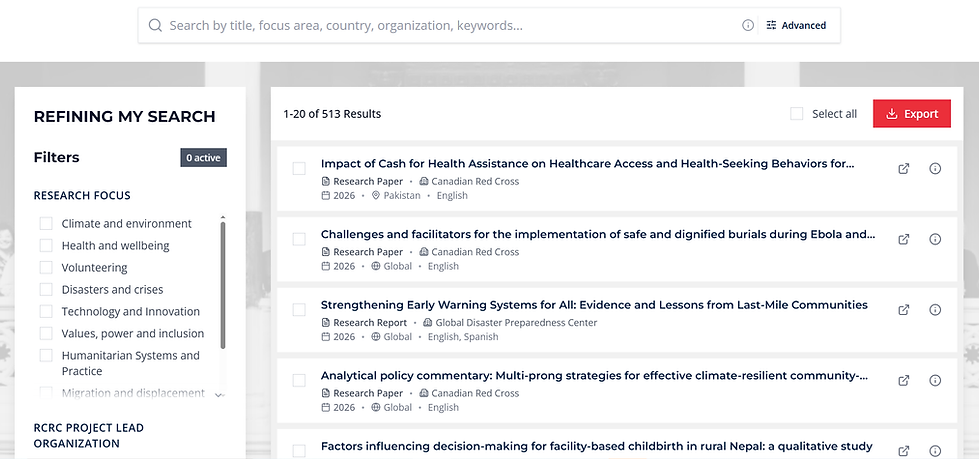Open external link for policy commentary paper
The height and width of the screenshot is (459, 979).
coord(903,380)
